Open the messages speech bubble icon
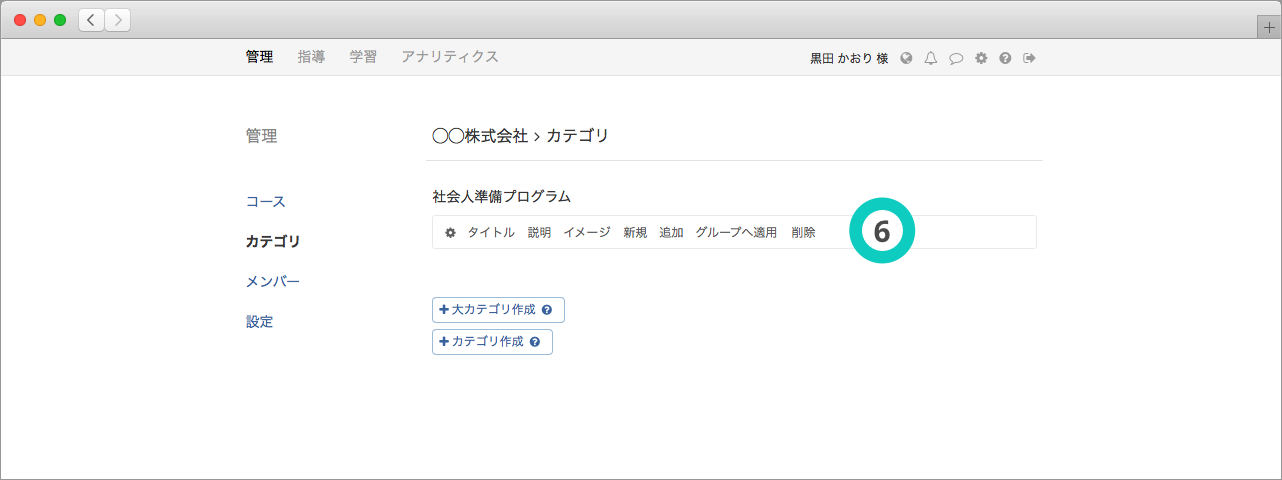This screenshot has width=1282, height=480. (x=956, y=58)
